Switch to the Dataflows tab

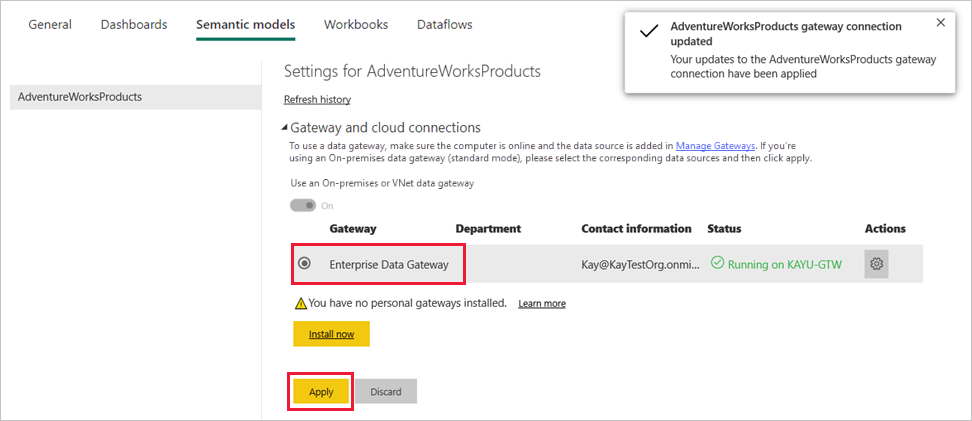pos(444,24)
